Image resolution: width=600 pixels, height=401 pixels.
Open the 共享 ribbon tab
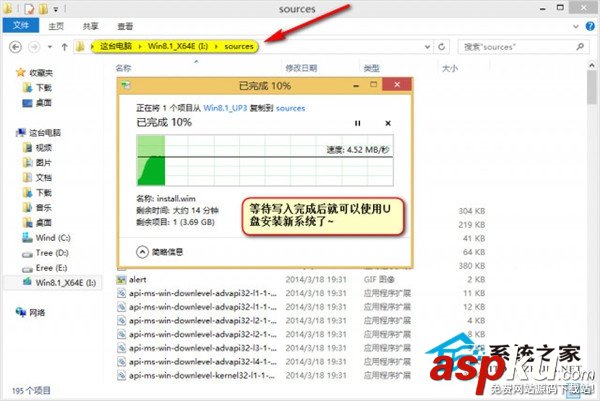click(91, 26)
